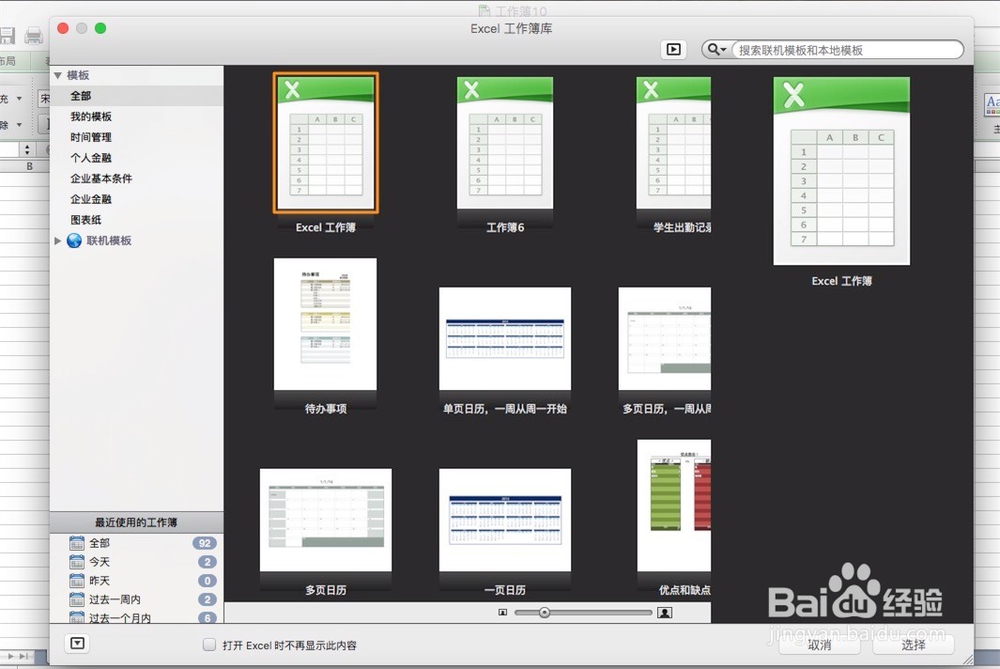This screenshot has width=1000, height=669.
Task: Choose 单页日历，一周从周一开始 template
Action: [x=504, y=339]
